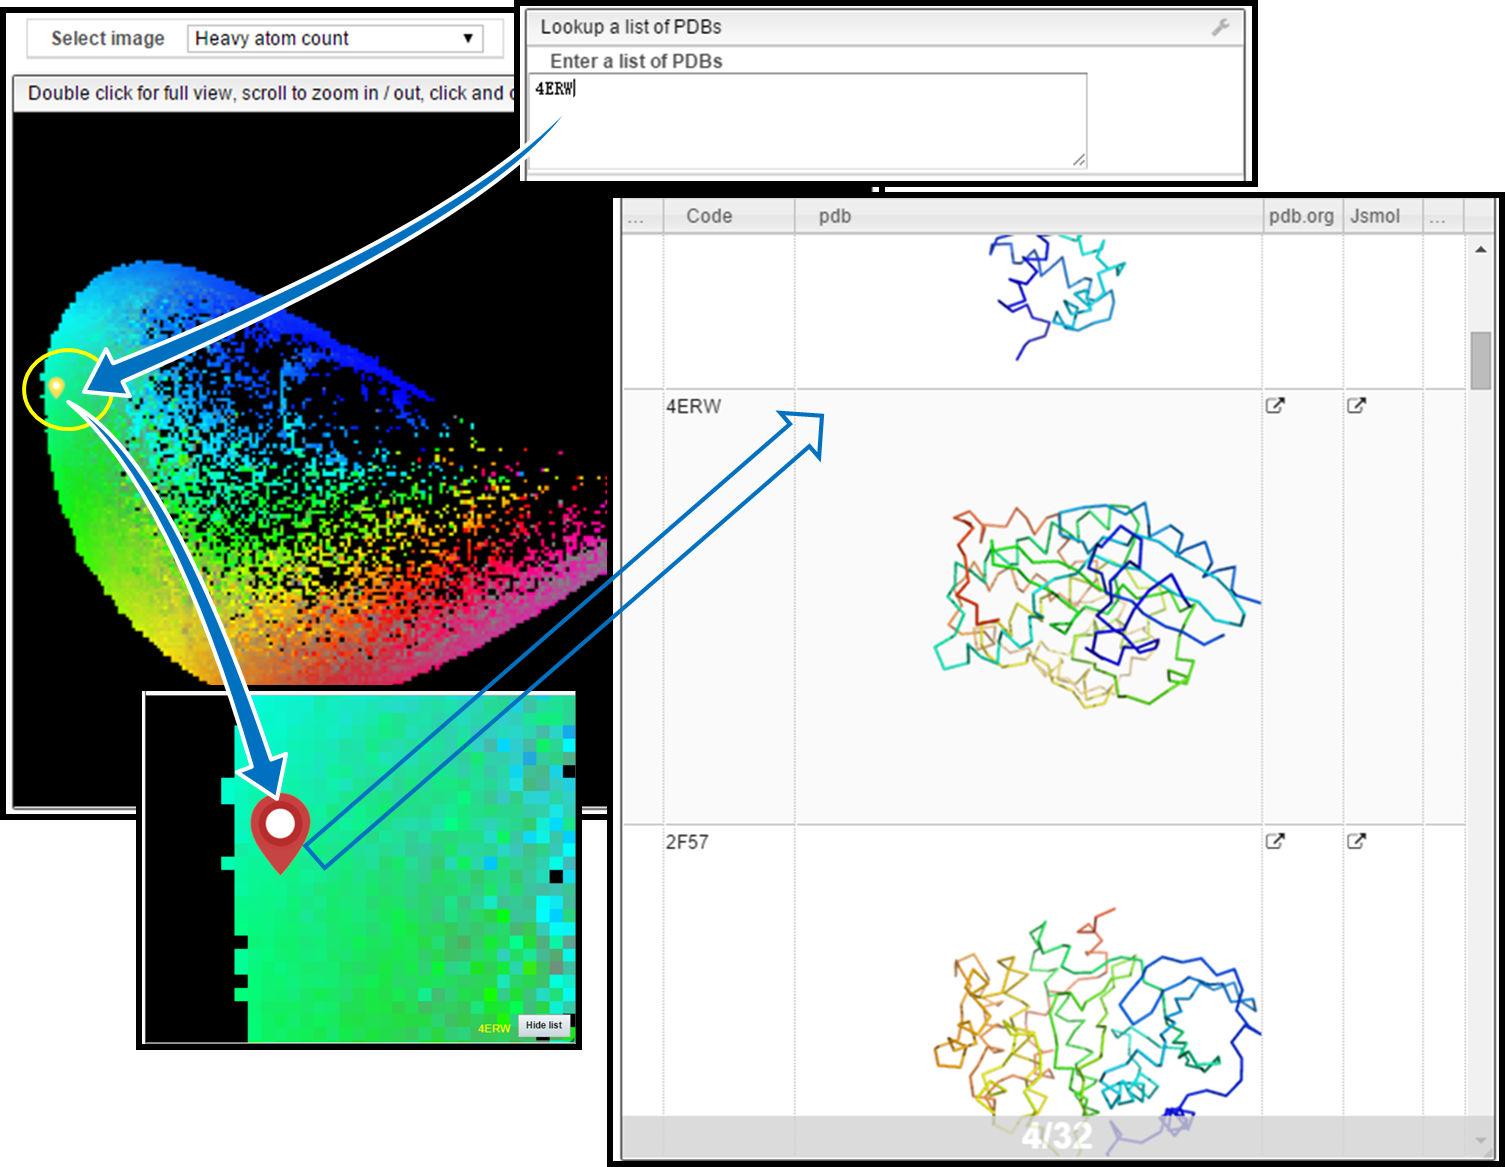Click small yellow marker on the heat map
The image size is (1505, 1167).
tap(57, 387)
